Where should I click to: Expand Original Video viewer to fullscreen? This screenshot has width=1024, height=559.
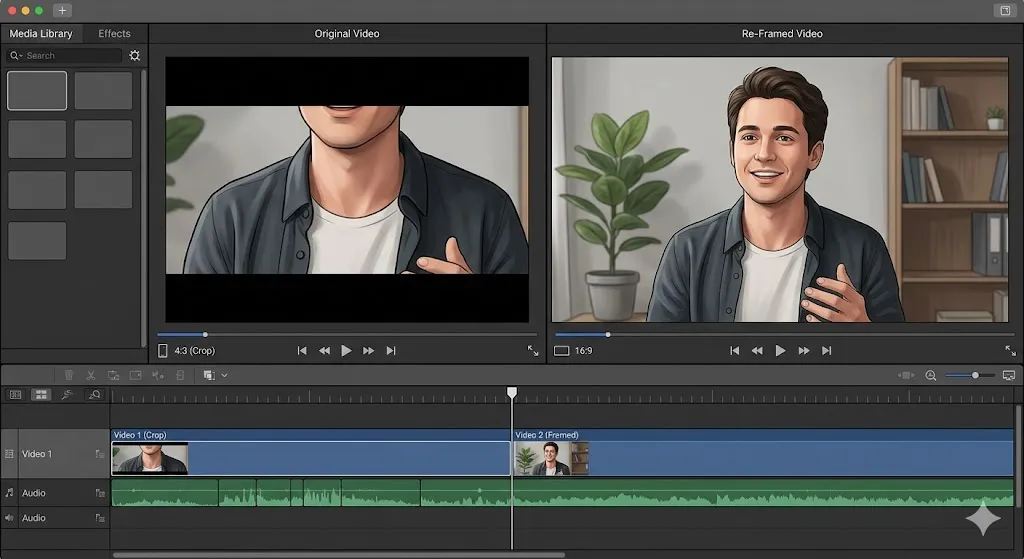pos(533,351)
